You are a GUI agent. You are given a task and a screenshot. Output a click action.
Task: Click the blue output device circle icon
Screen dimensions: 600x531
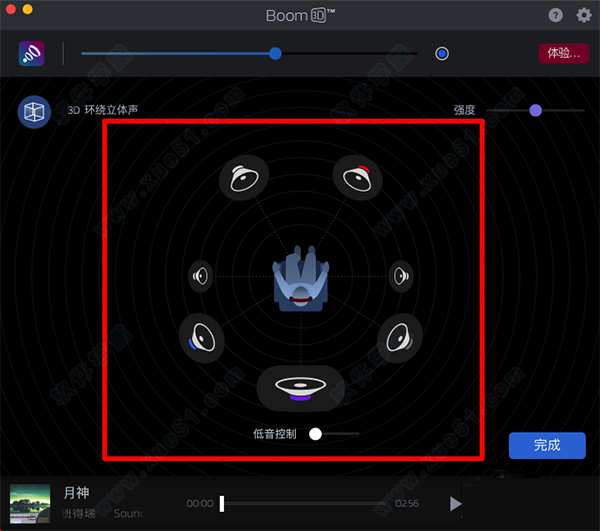point(442,53)
